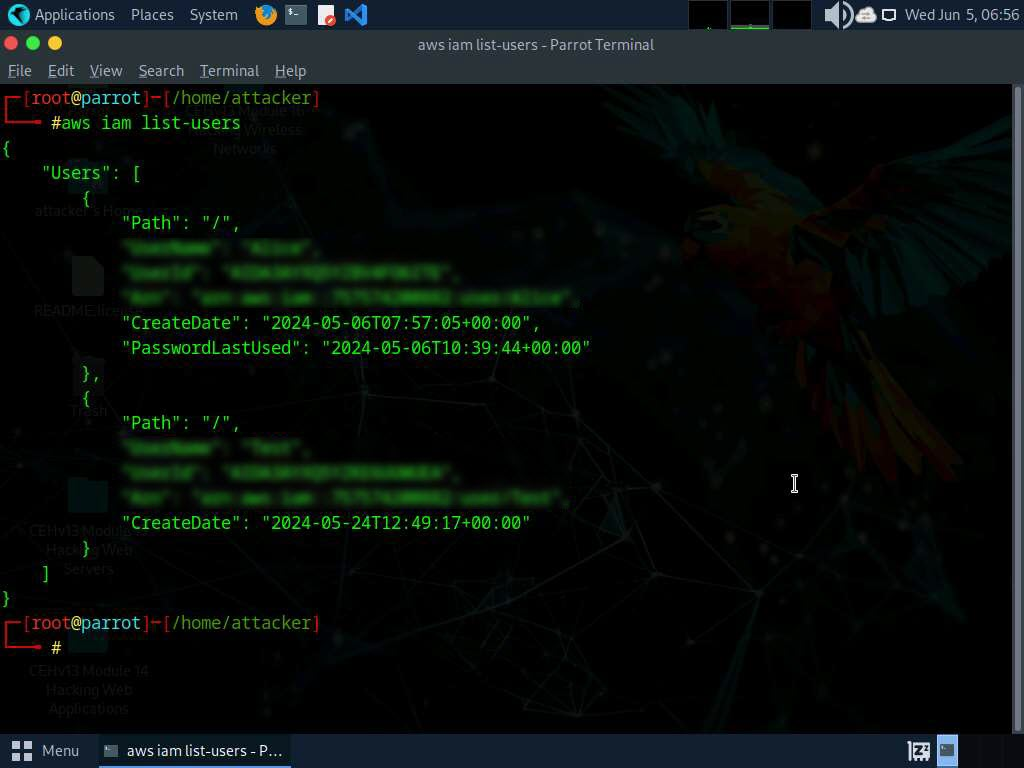
Task: Open the bottom-left Menu button
Action: click(45, 750)
